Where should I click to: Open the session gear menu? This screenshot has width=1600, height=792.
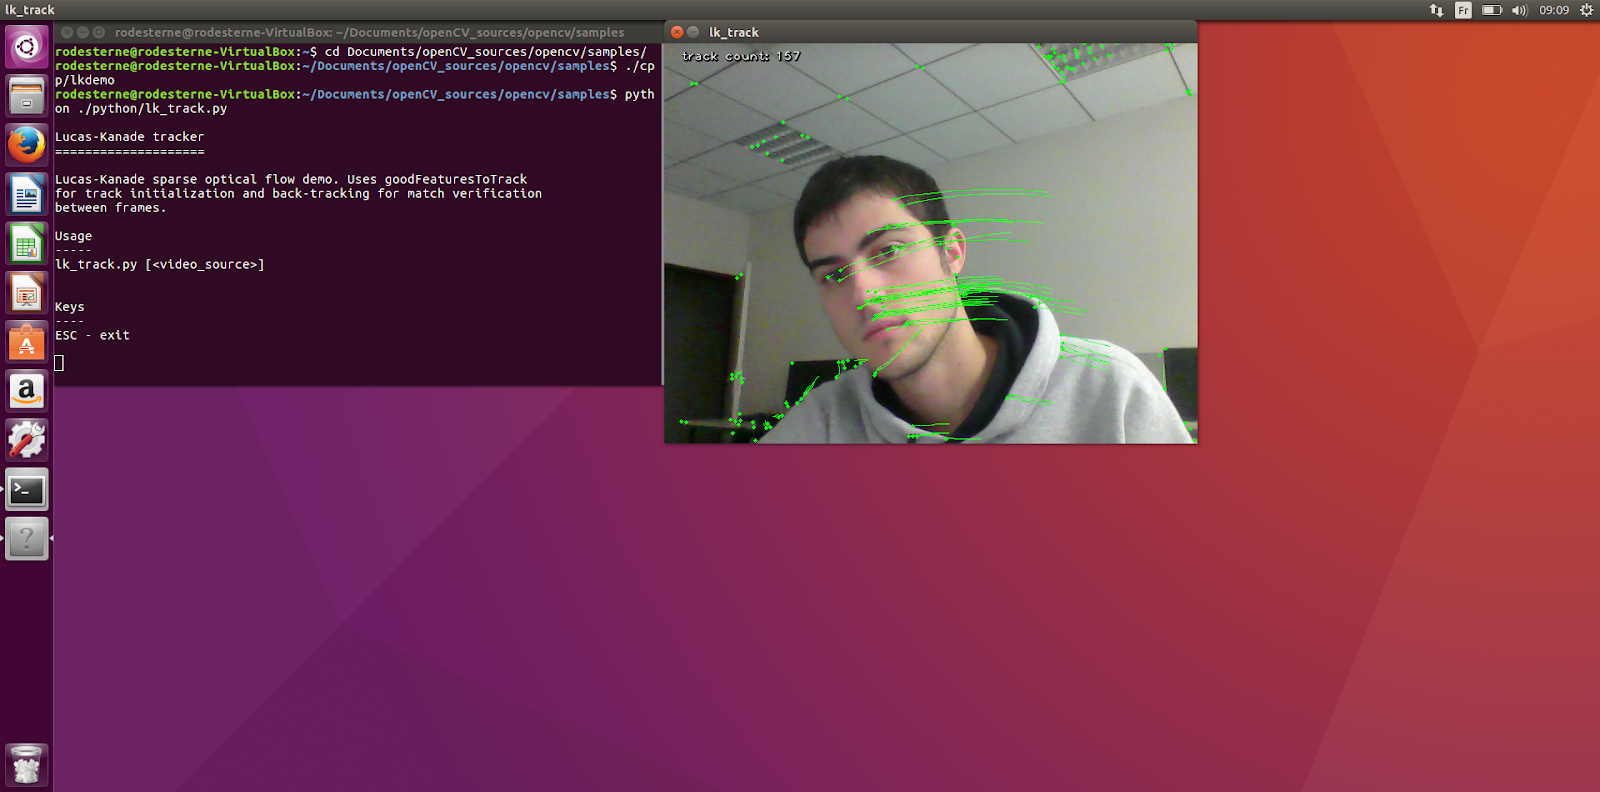pos(1586,10)
